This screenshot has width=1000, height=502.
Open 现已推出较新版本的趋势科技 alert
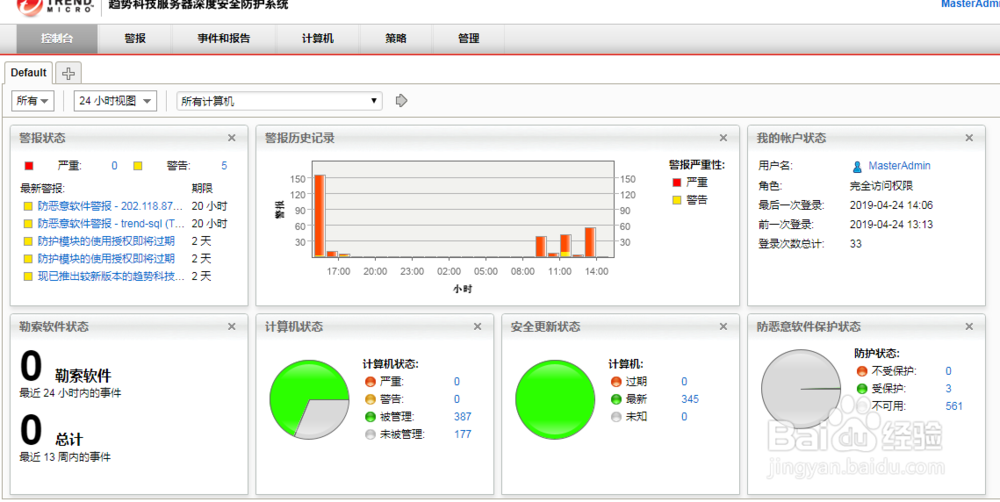111,276
